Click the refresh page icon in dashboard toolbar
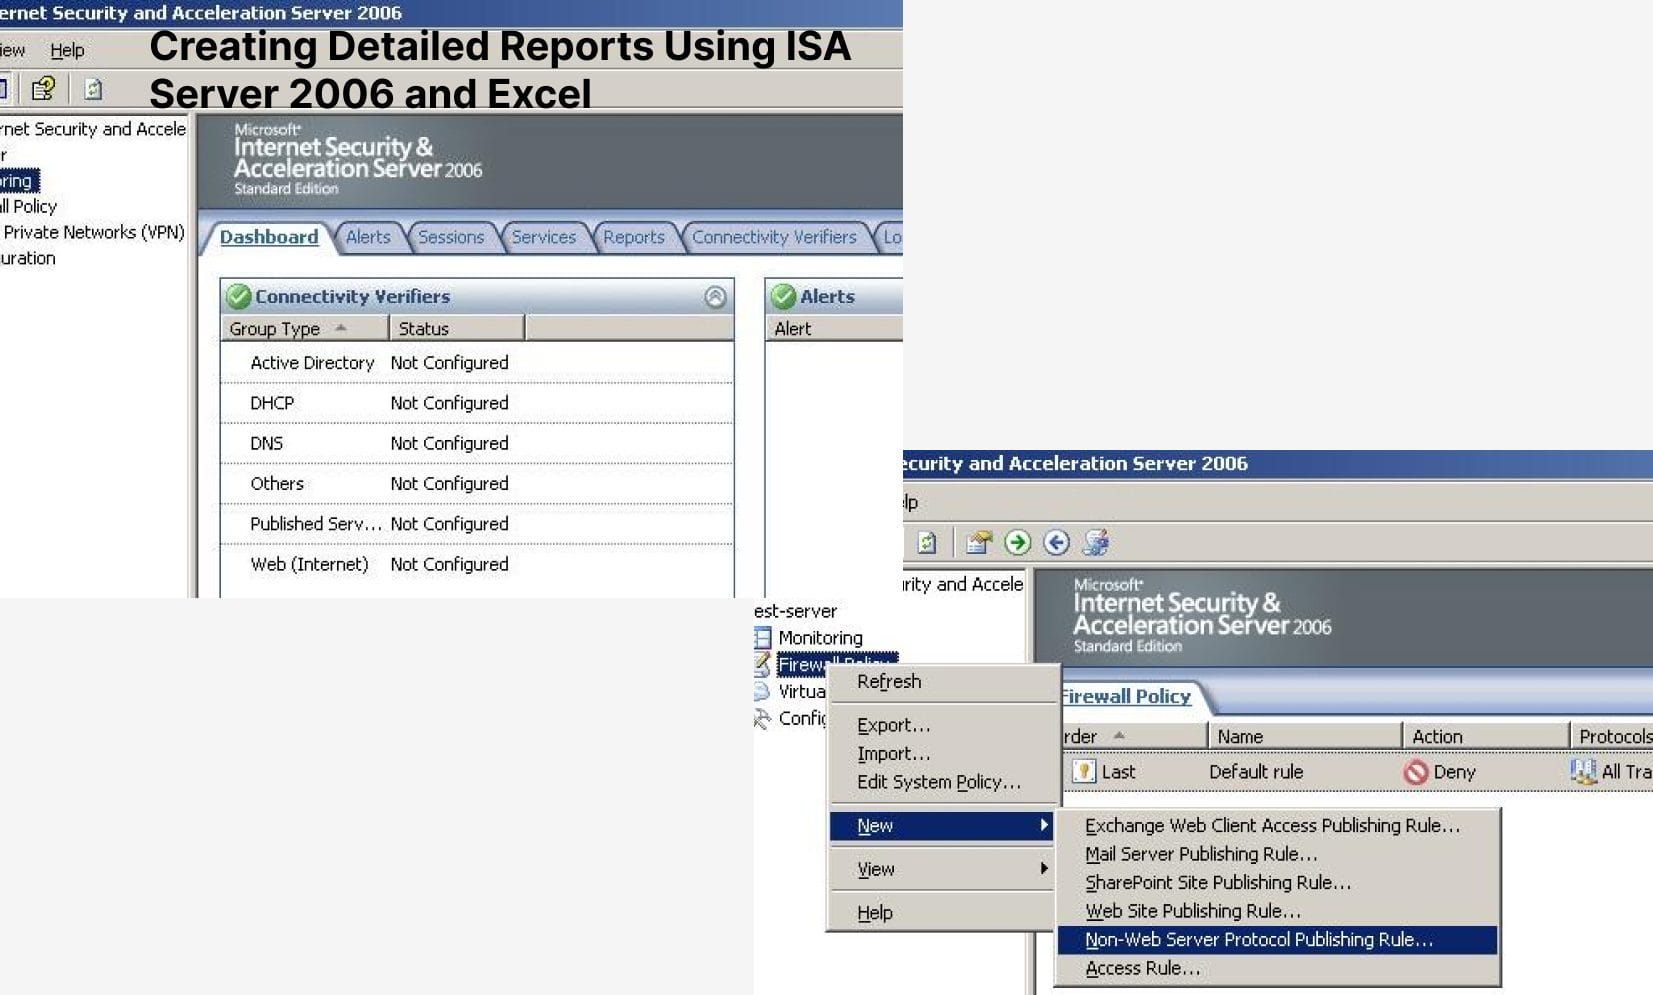This screenshot has height=995, width=1653. (93, 89)
